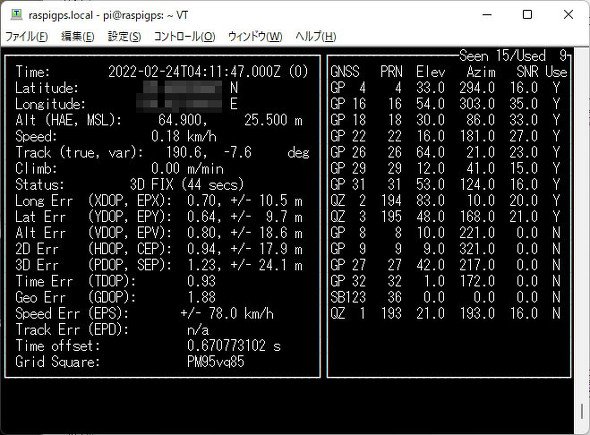This screenshot has width=590, height=435.
Task: Click the MSL altitude 25.500 m
Action: click(274, 120)
